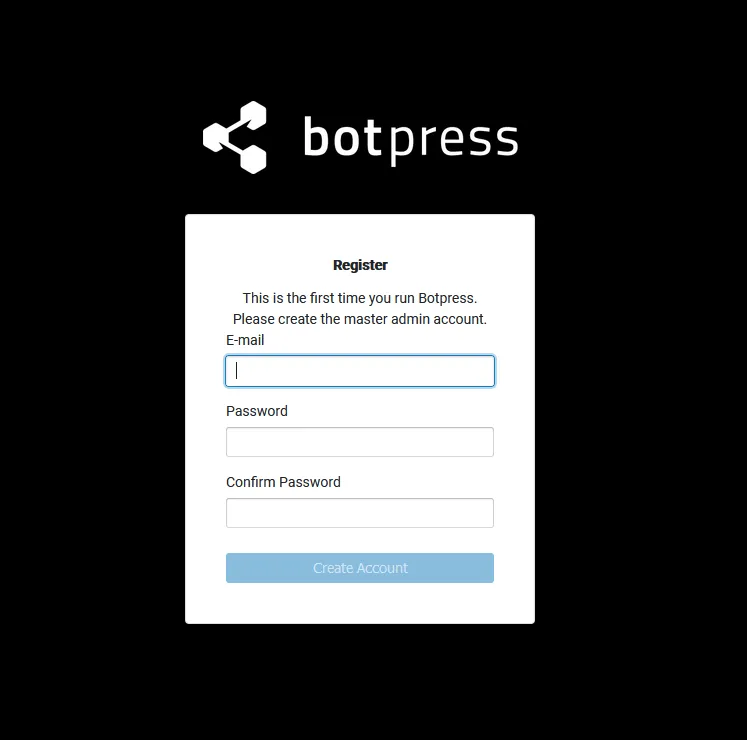This screenshot has height=740, width=747.
Task: Click the Create Account button
Action: (x=360, y=568)
